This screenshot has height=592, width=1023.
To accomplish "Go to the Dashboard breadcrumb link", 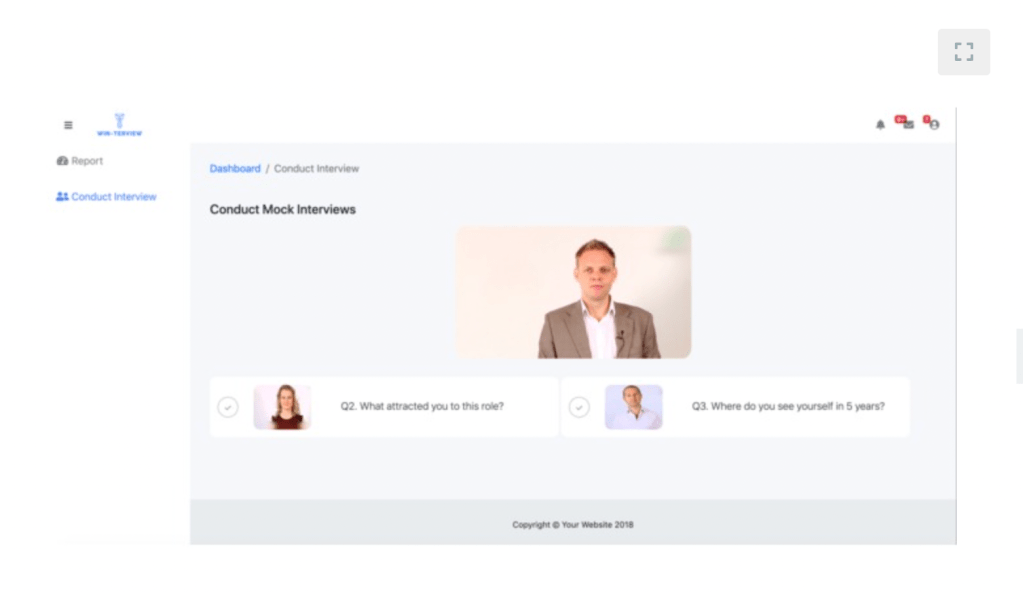I will (x=235, y=168).
